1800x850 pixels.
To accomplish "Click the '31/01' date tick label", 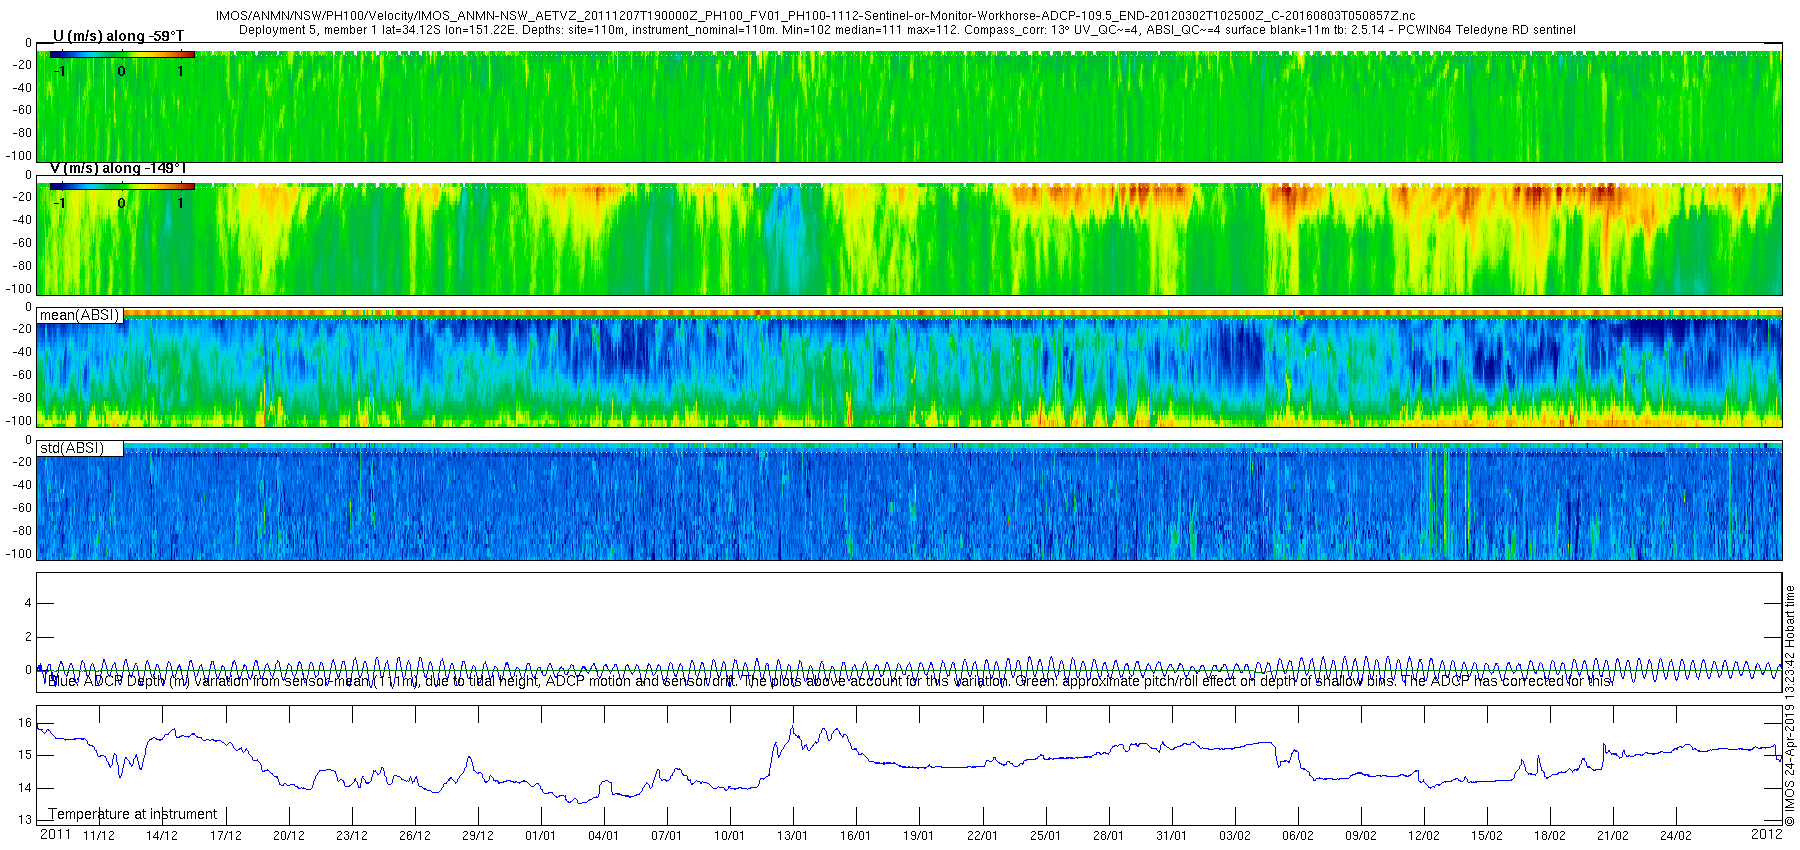I will coord(1171,836).
